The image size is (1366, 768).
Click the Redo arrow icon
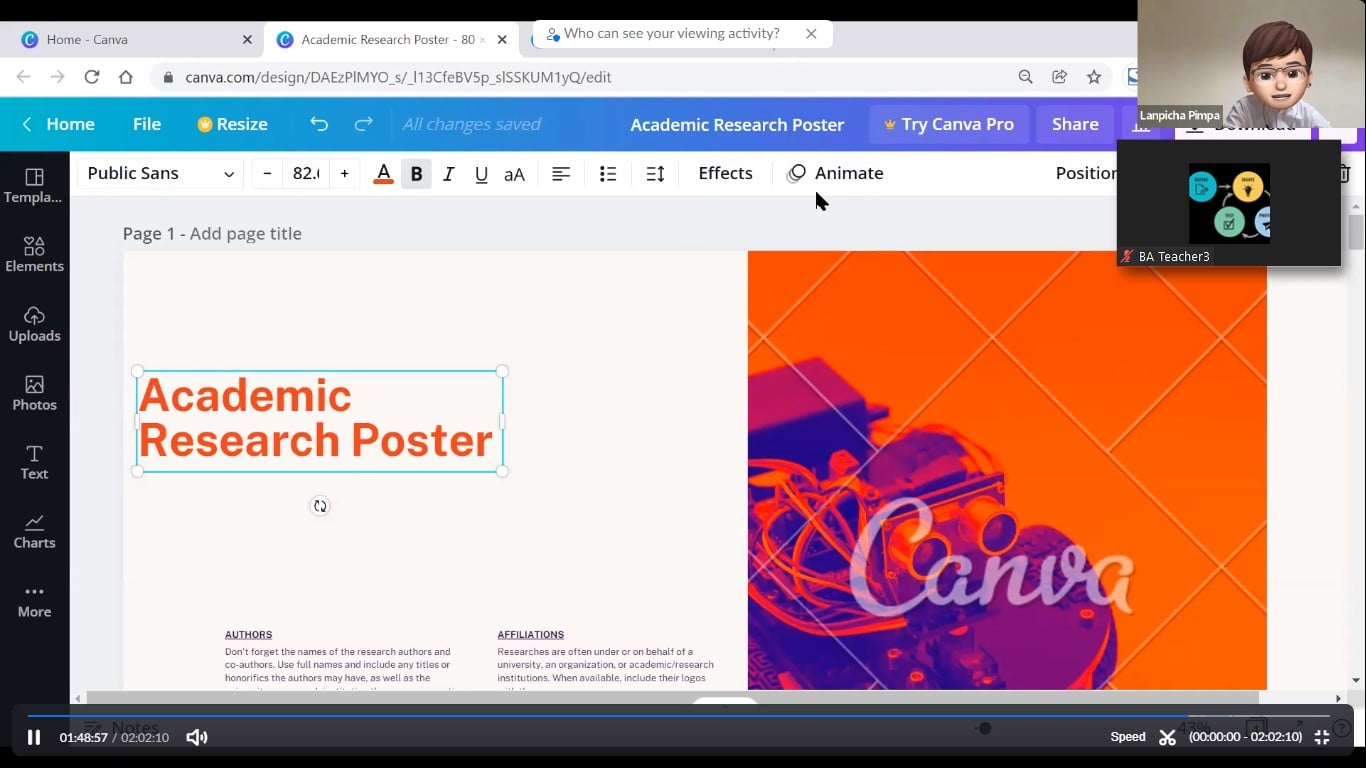pos(363,124)
